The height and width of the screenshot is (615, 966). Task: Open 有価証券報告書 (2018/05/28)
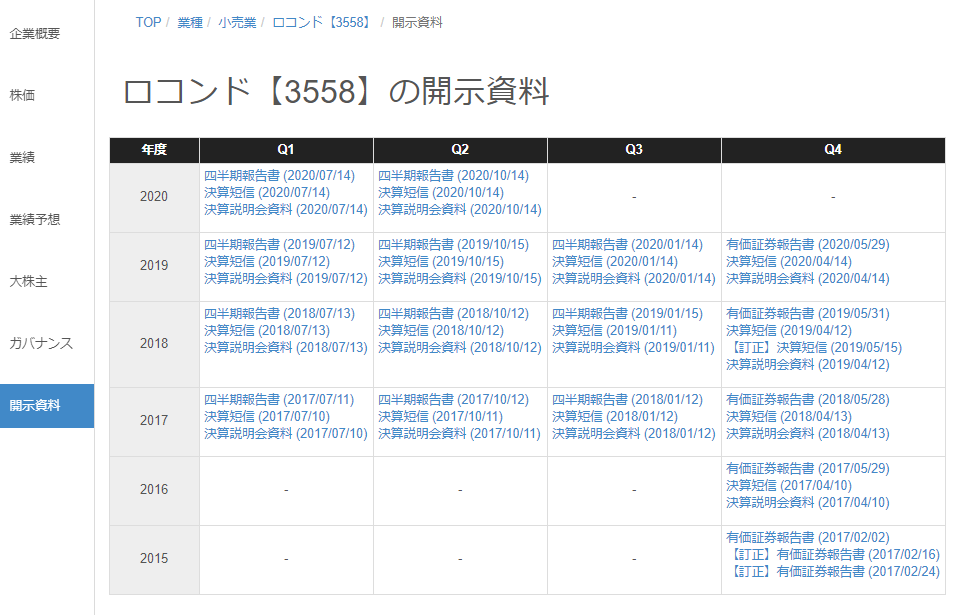tap(808, 400)
